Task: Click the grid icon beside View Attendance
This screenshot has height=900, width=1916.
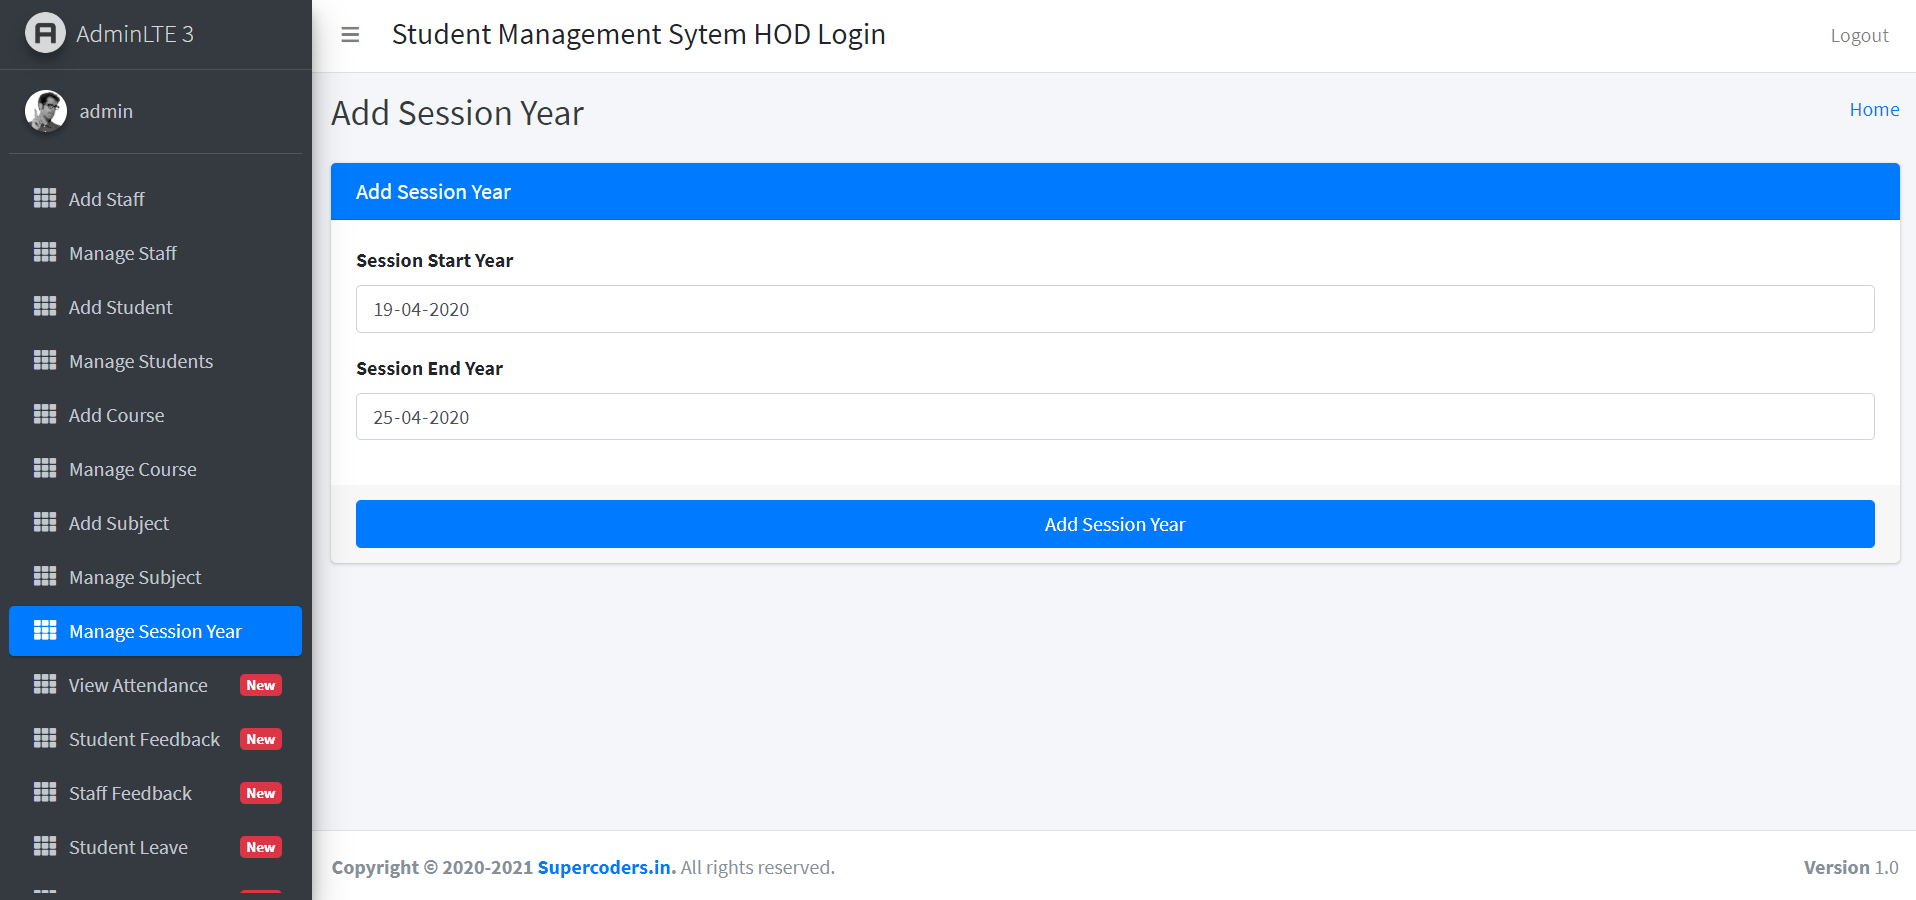Action: [45, 684]
